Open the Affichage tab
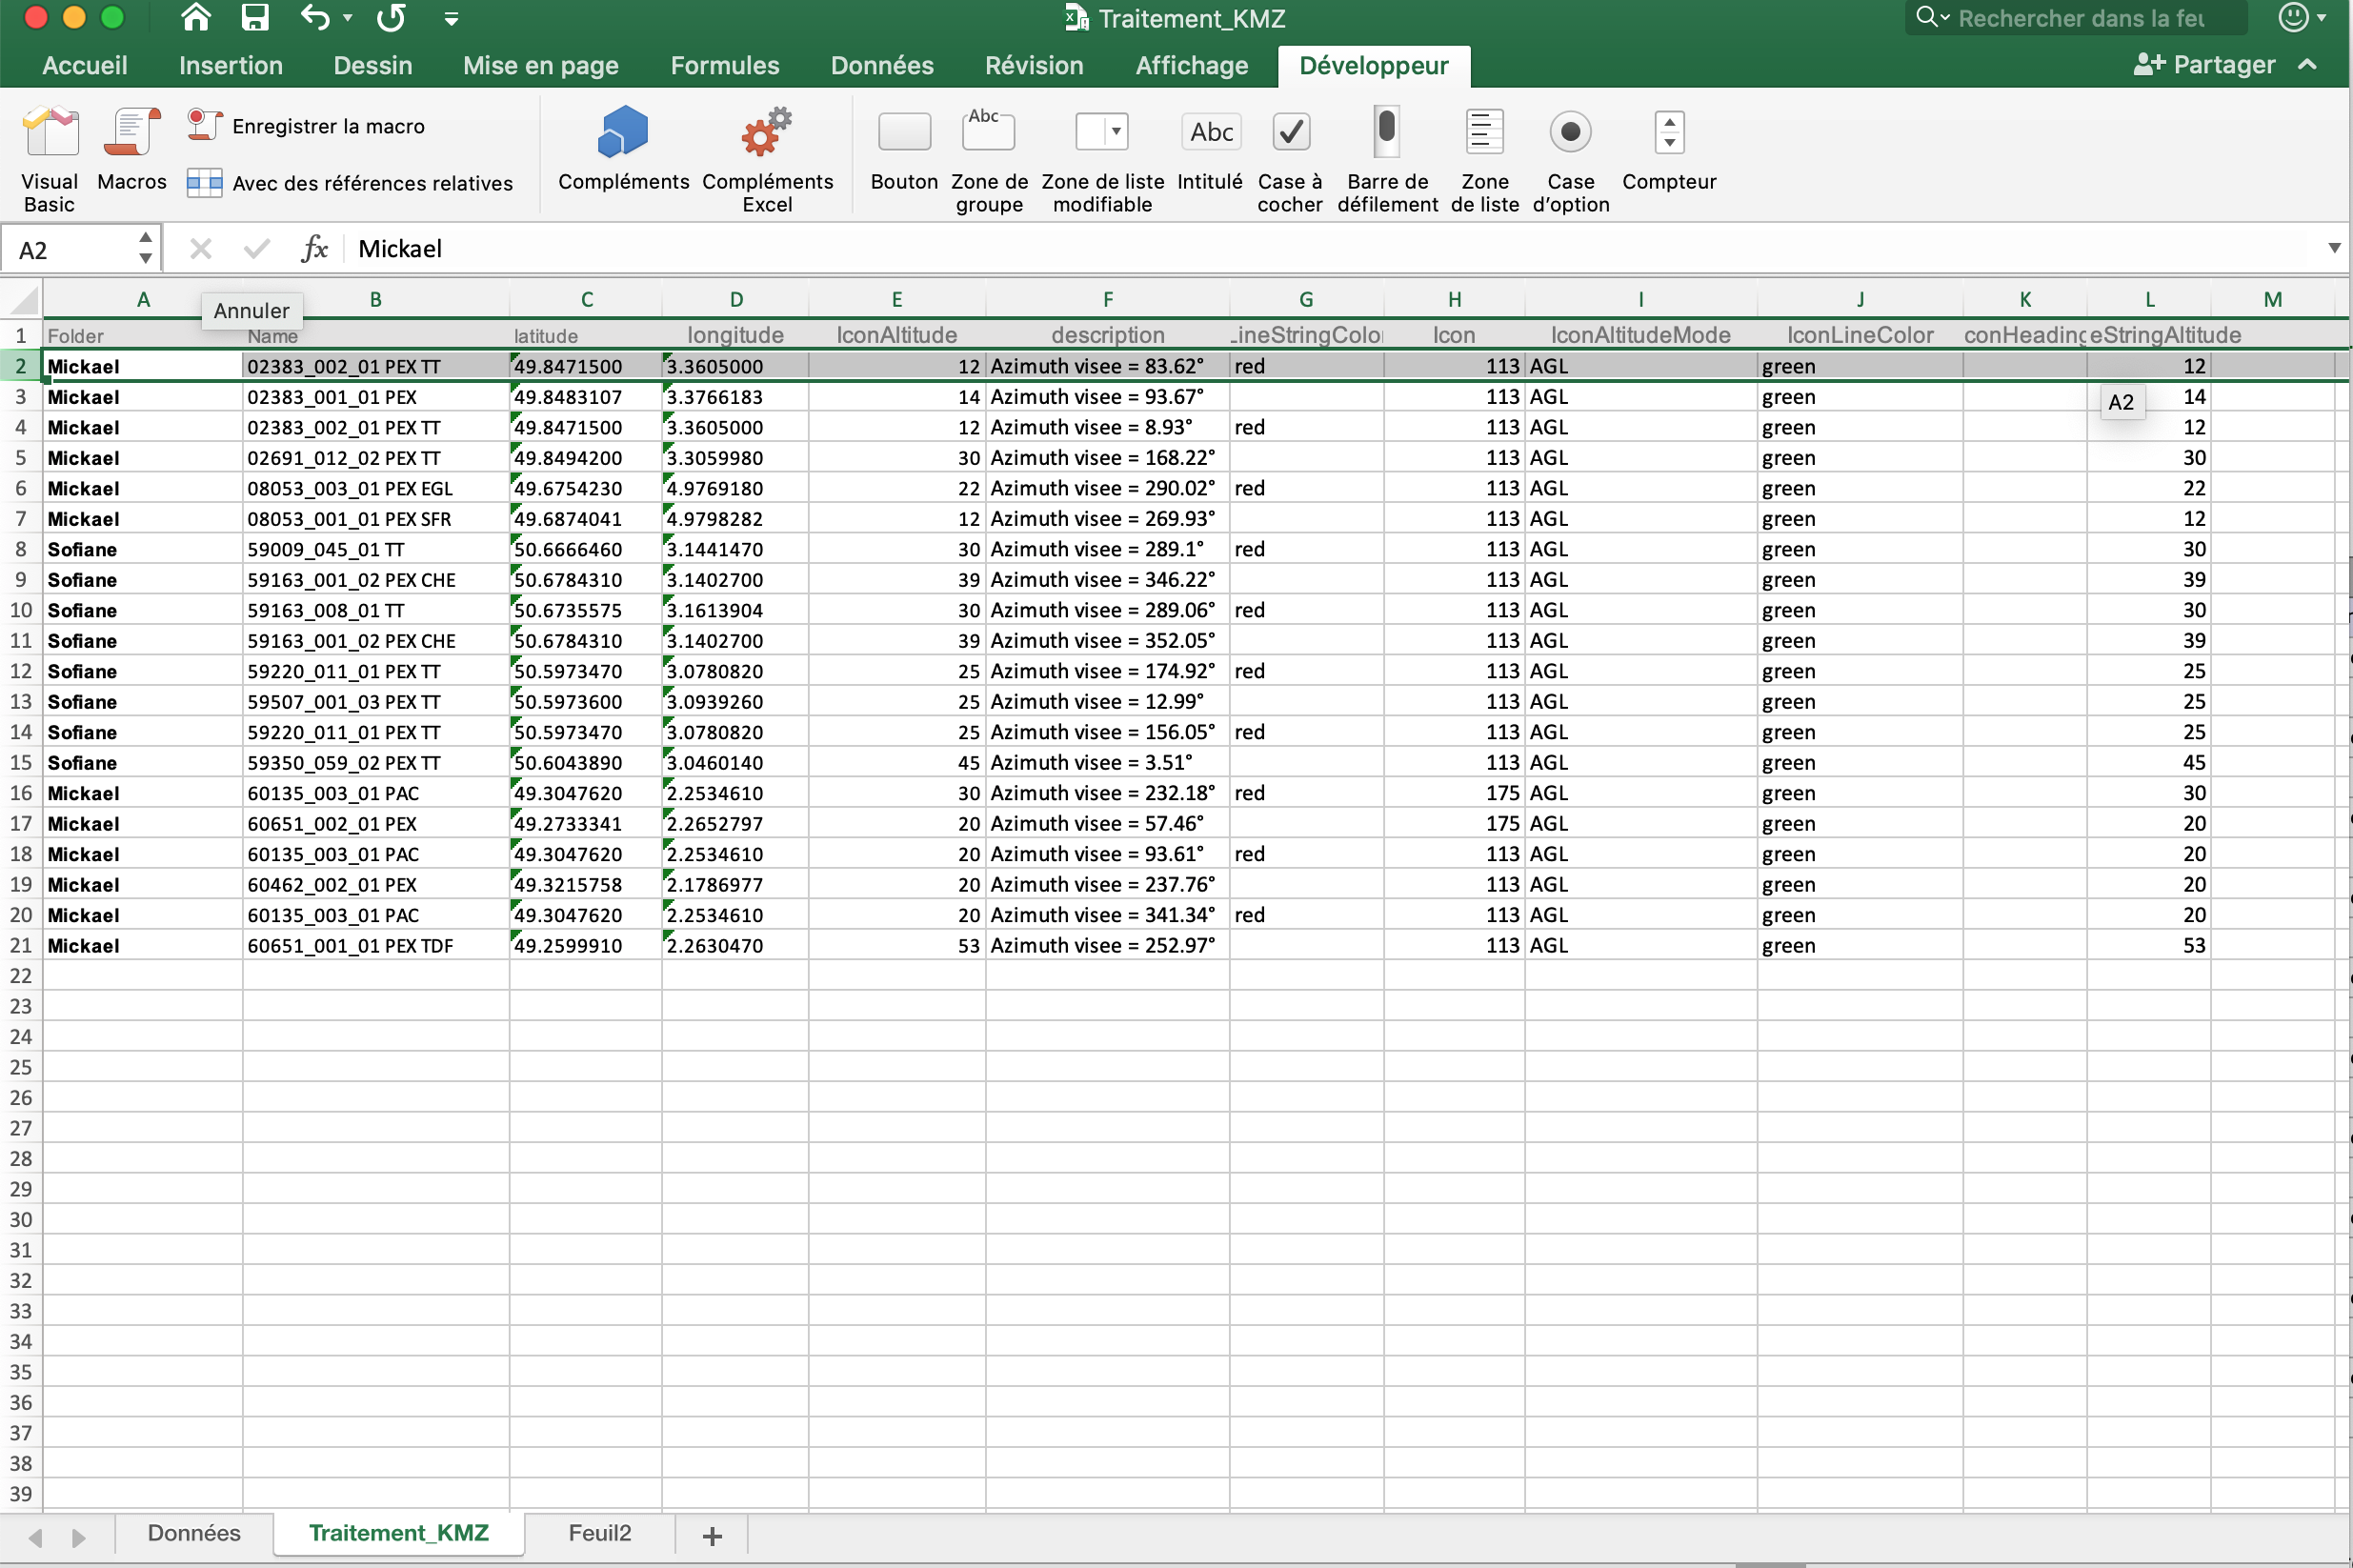Image resolution: width=2353 pixels, height=1568 pixels. (x=1192, y=66)
